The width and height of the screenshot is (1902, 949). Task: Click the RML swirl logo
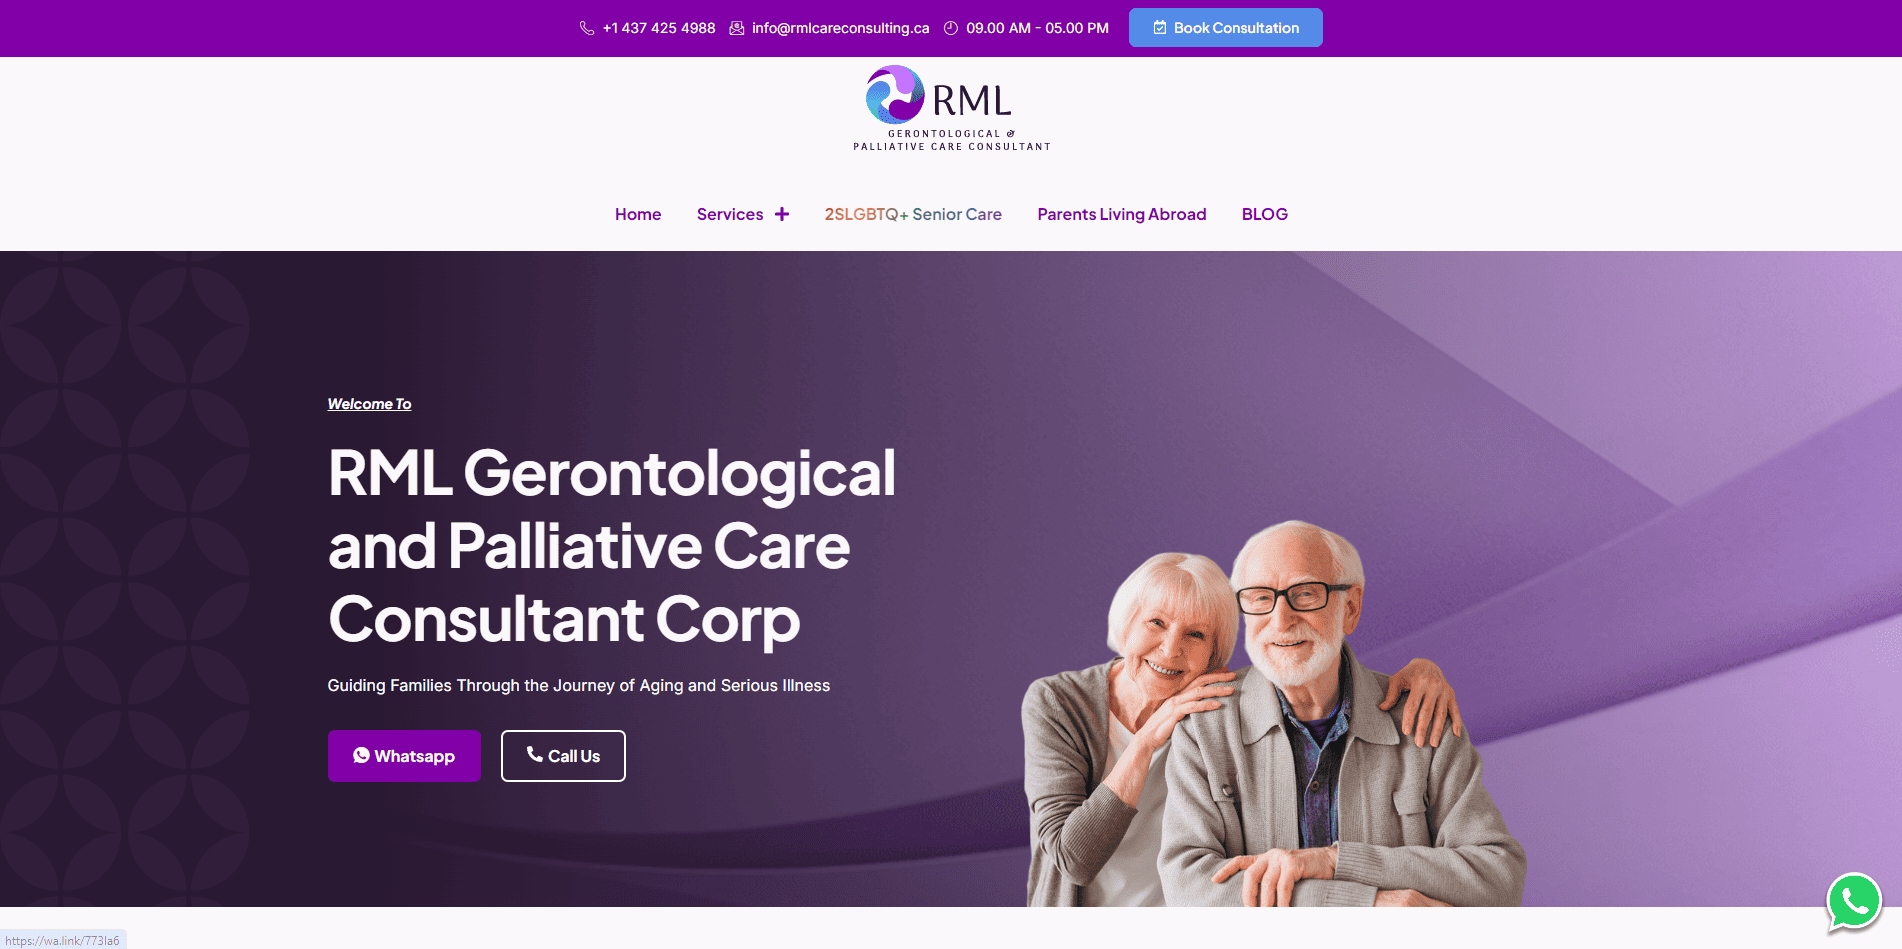[894, 94]
